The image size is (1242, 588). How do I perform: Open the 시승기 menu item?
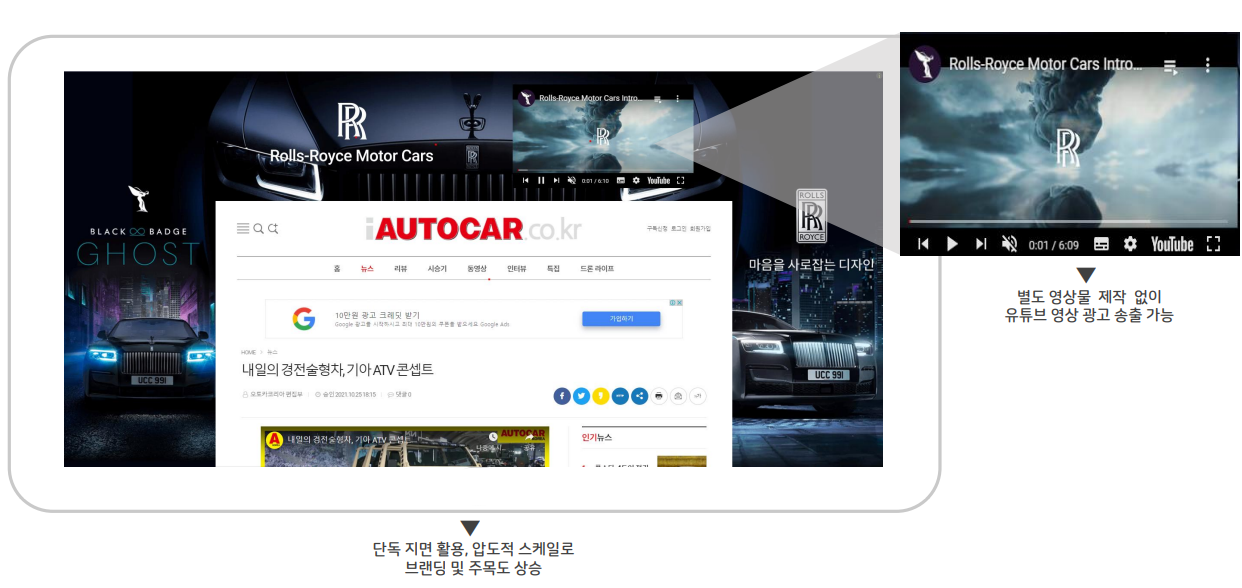pos(437,269)
